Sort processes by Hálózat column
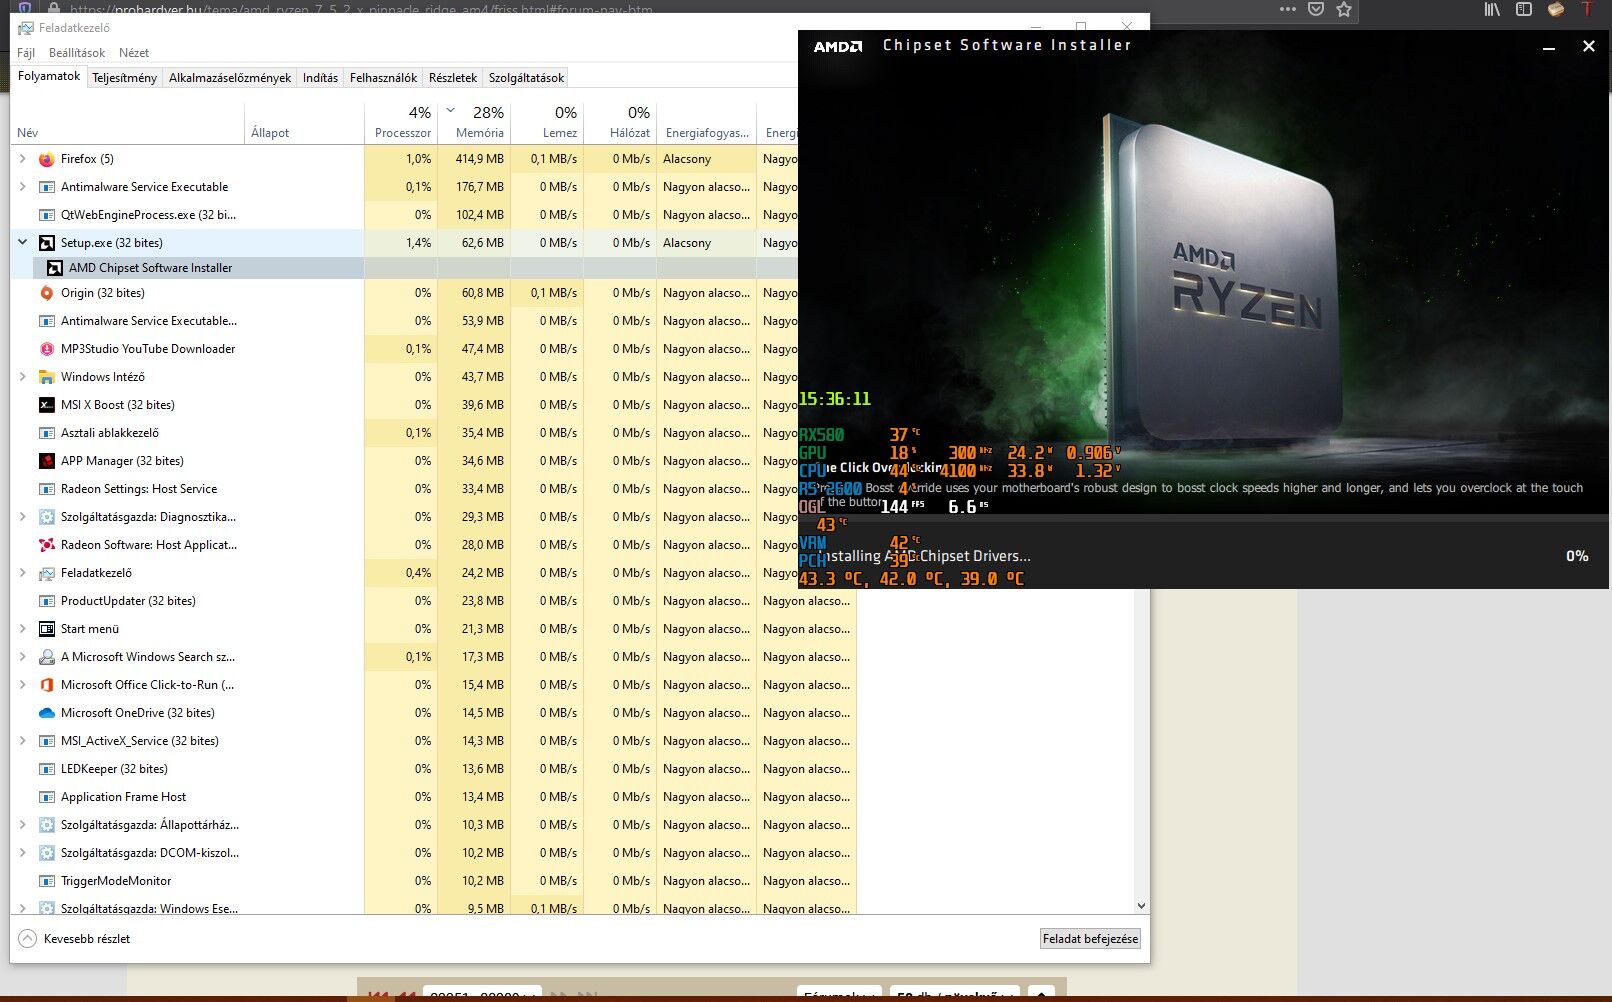This screenshot has height=1002, width=1612. tap(621, 123)
